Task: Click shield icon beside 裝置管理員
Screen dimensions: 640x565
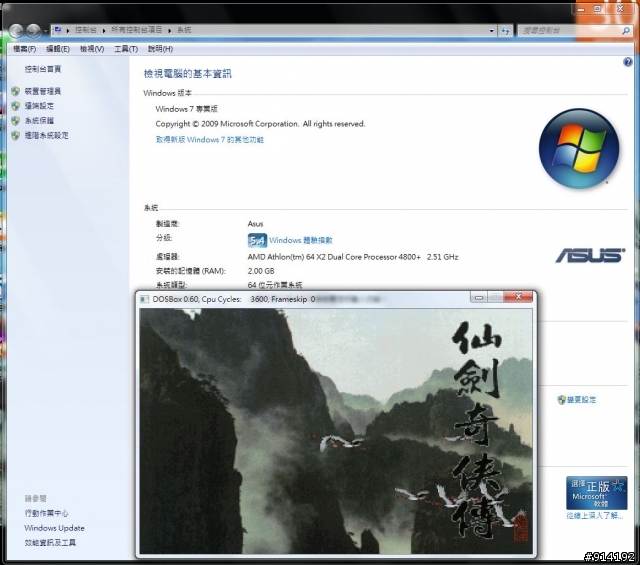Action: pos(16,91)
